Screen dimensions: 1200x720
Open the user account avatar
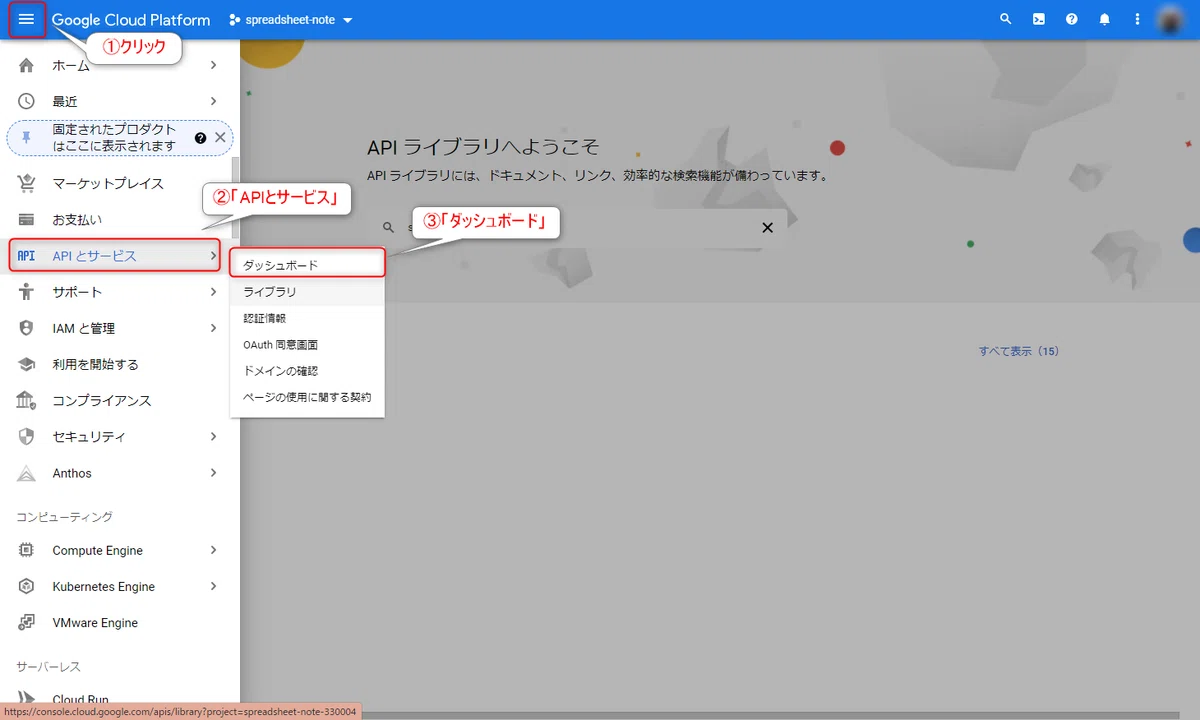pos(1171,19)
